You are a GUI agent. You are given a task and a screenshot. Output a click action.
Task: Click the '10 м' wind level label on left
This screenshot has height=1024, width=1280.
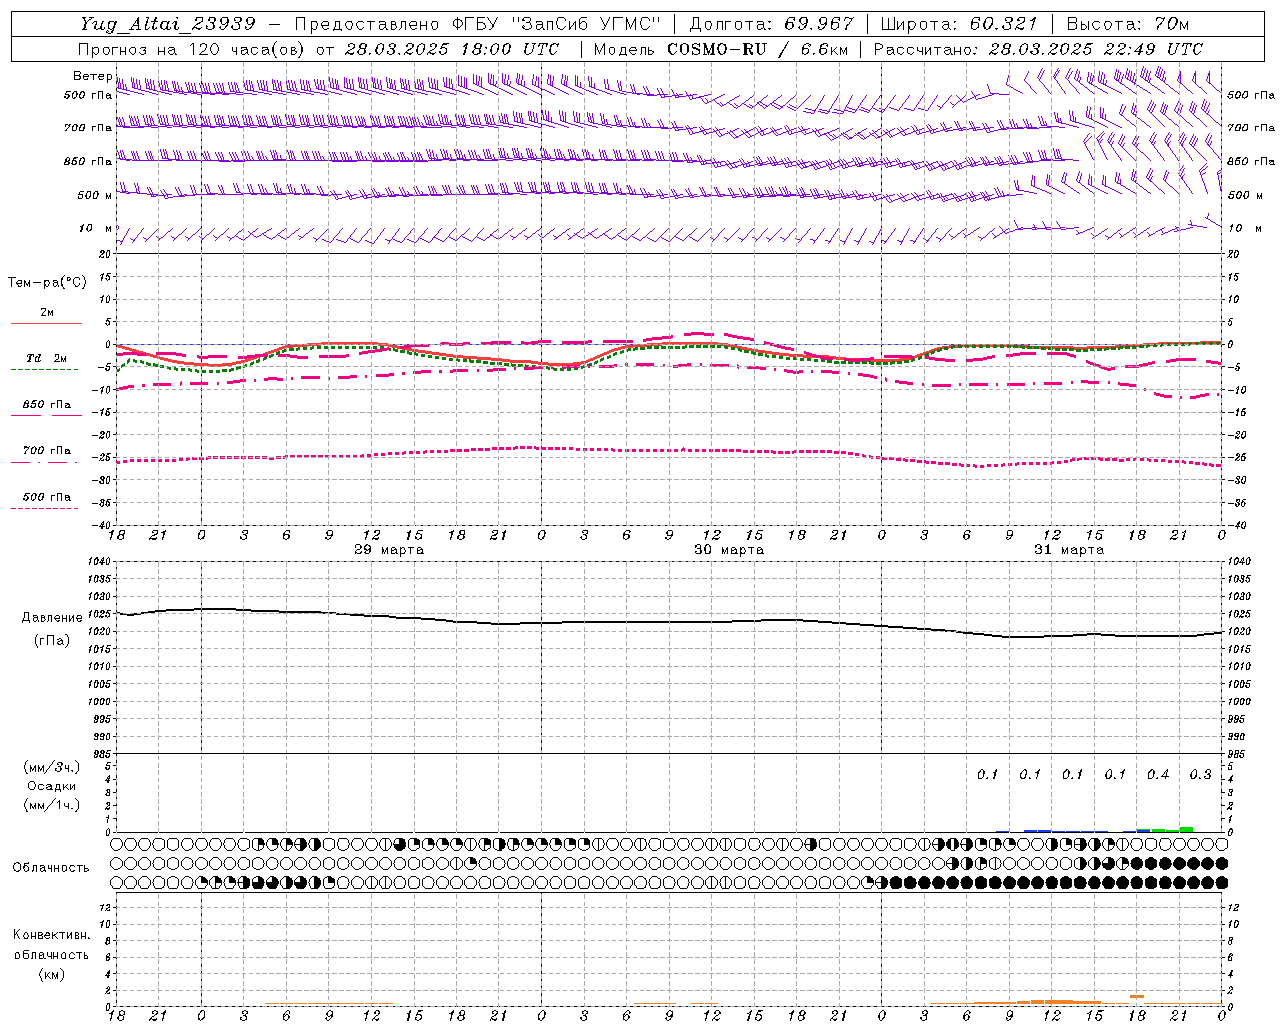(x=96, y=229)
